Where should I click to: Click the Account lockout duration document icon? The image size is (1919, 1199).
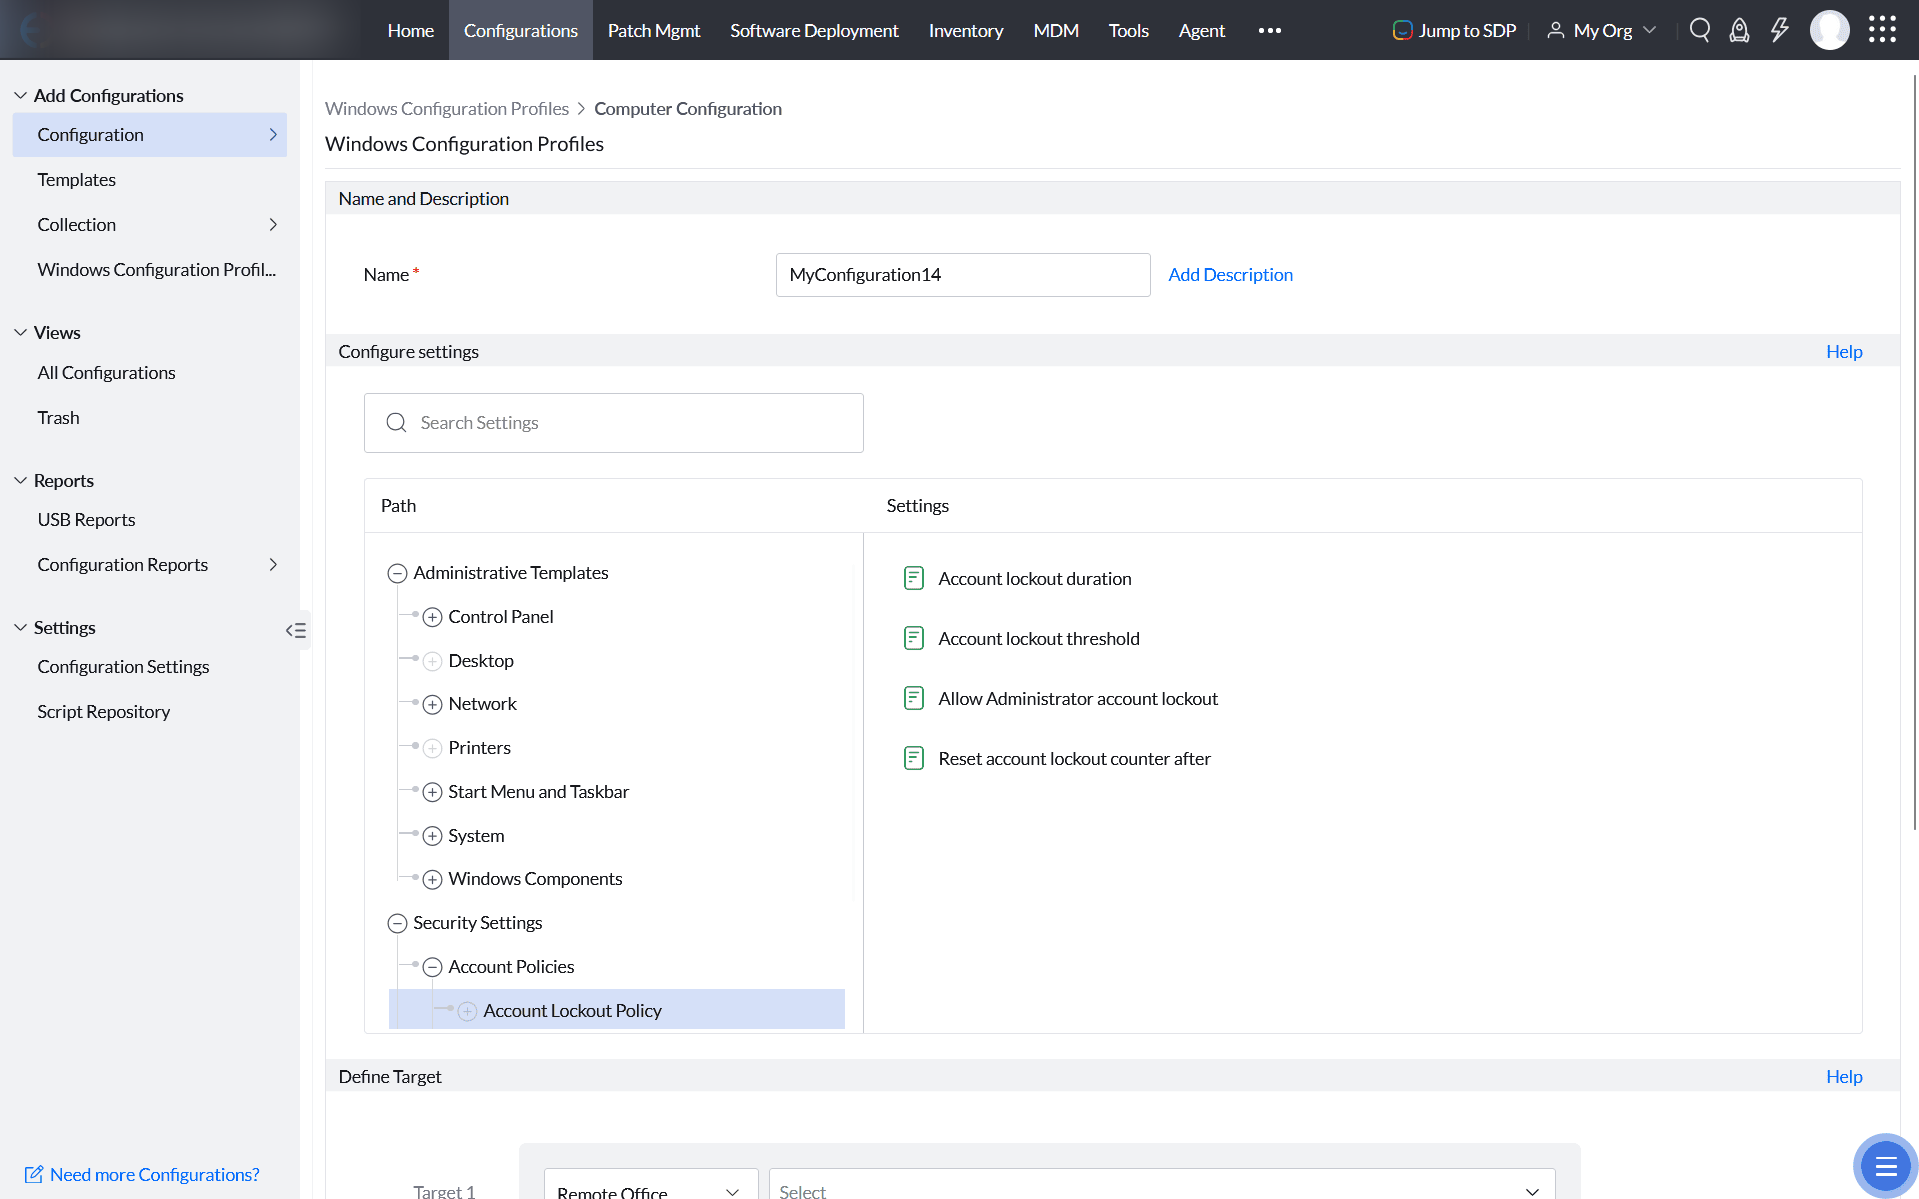pos(913,578)
